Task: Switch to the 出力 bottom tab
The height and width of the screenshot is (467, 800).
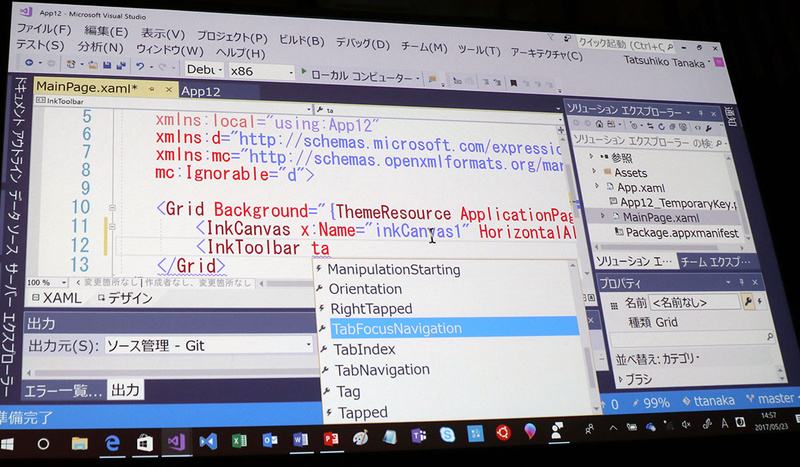Action: (125, 390)
